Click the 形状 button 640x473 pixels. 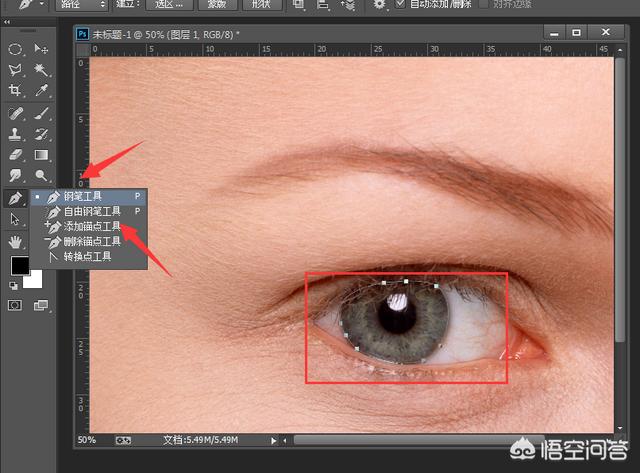coord(264,5)
